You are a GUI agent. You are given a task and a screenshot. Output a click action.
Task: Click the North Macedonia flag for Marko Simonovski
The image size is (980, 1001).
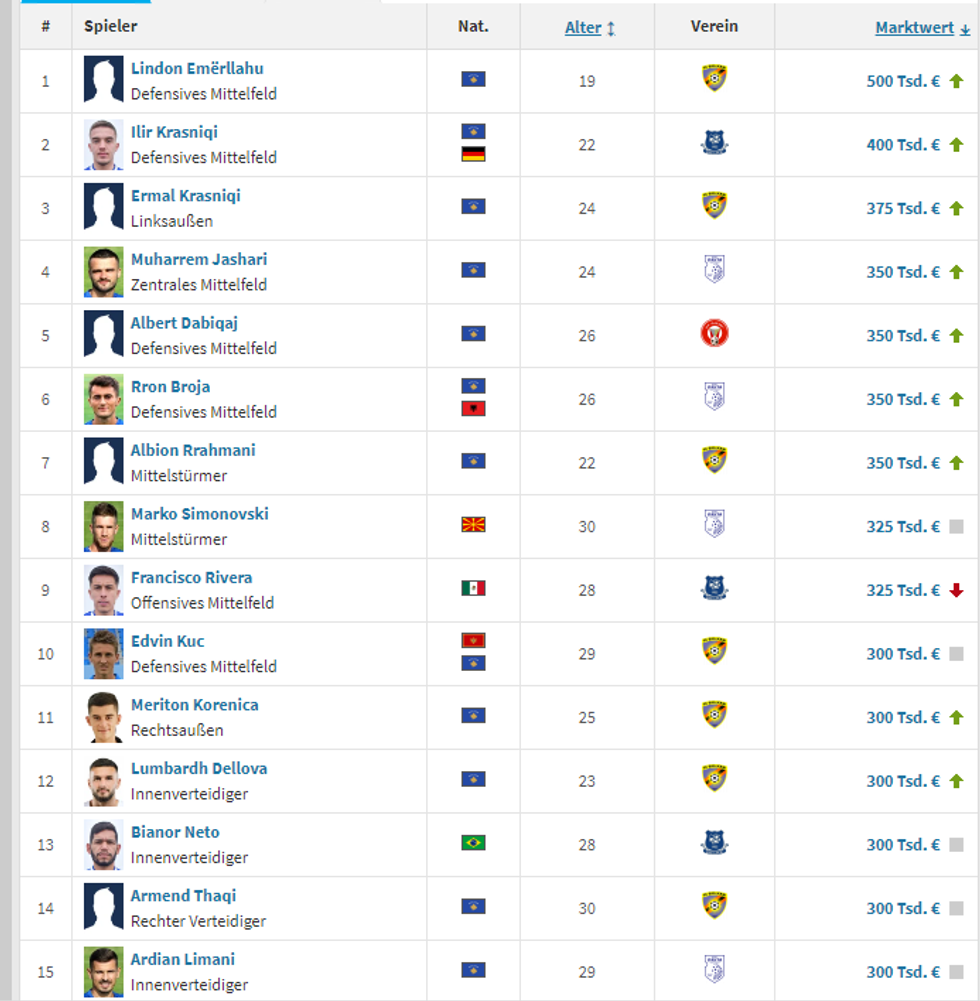pyautogui.click(x=471, y=526)
